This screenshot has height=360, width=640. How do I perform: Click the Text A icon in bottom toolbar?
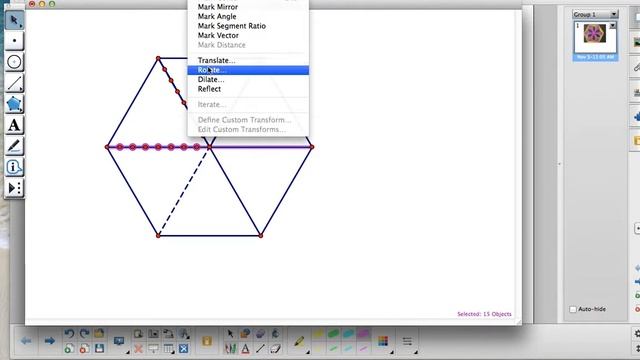(245, 349)
